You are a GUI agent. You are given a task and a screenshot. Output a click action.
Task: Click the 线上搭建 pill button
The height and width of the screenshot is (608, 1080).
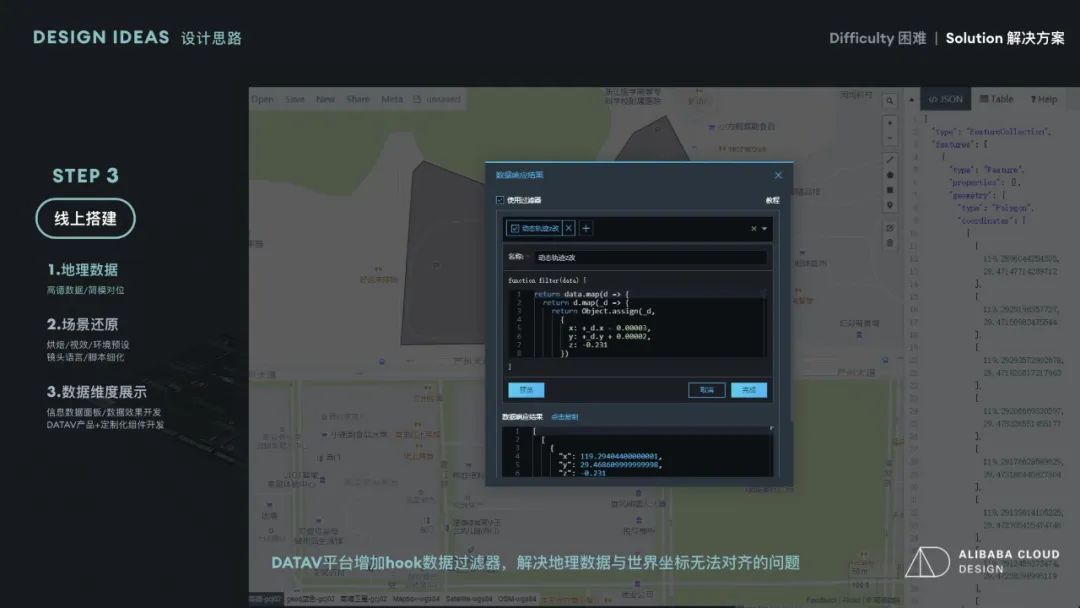coord(85,218)
